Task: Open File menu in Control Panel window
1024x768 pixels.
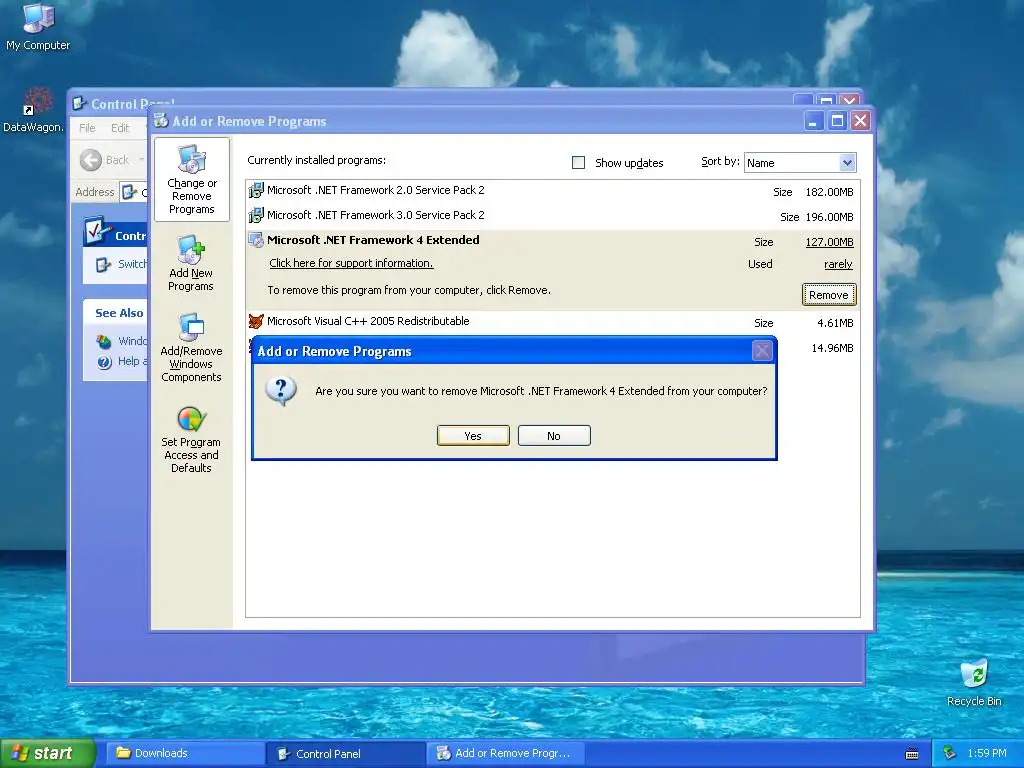Action: click(x=87, y=128)
